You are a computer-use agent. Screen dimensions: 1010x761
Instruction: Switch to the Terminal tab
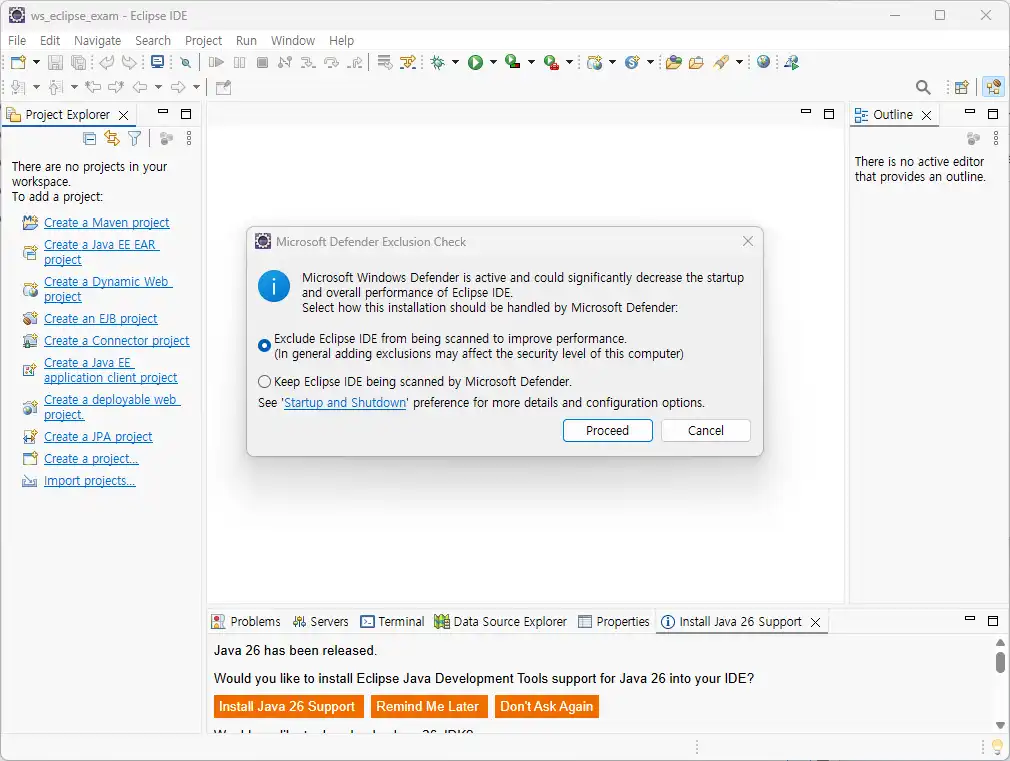point(392,622)
